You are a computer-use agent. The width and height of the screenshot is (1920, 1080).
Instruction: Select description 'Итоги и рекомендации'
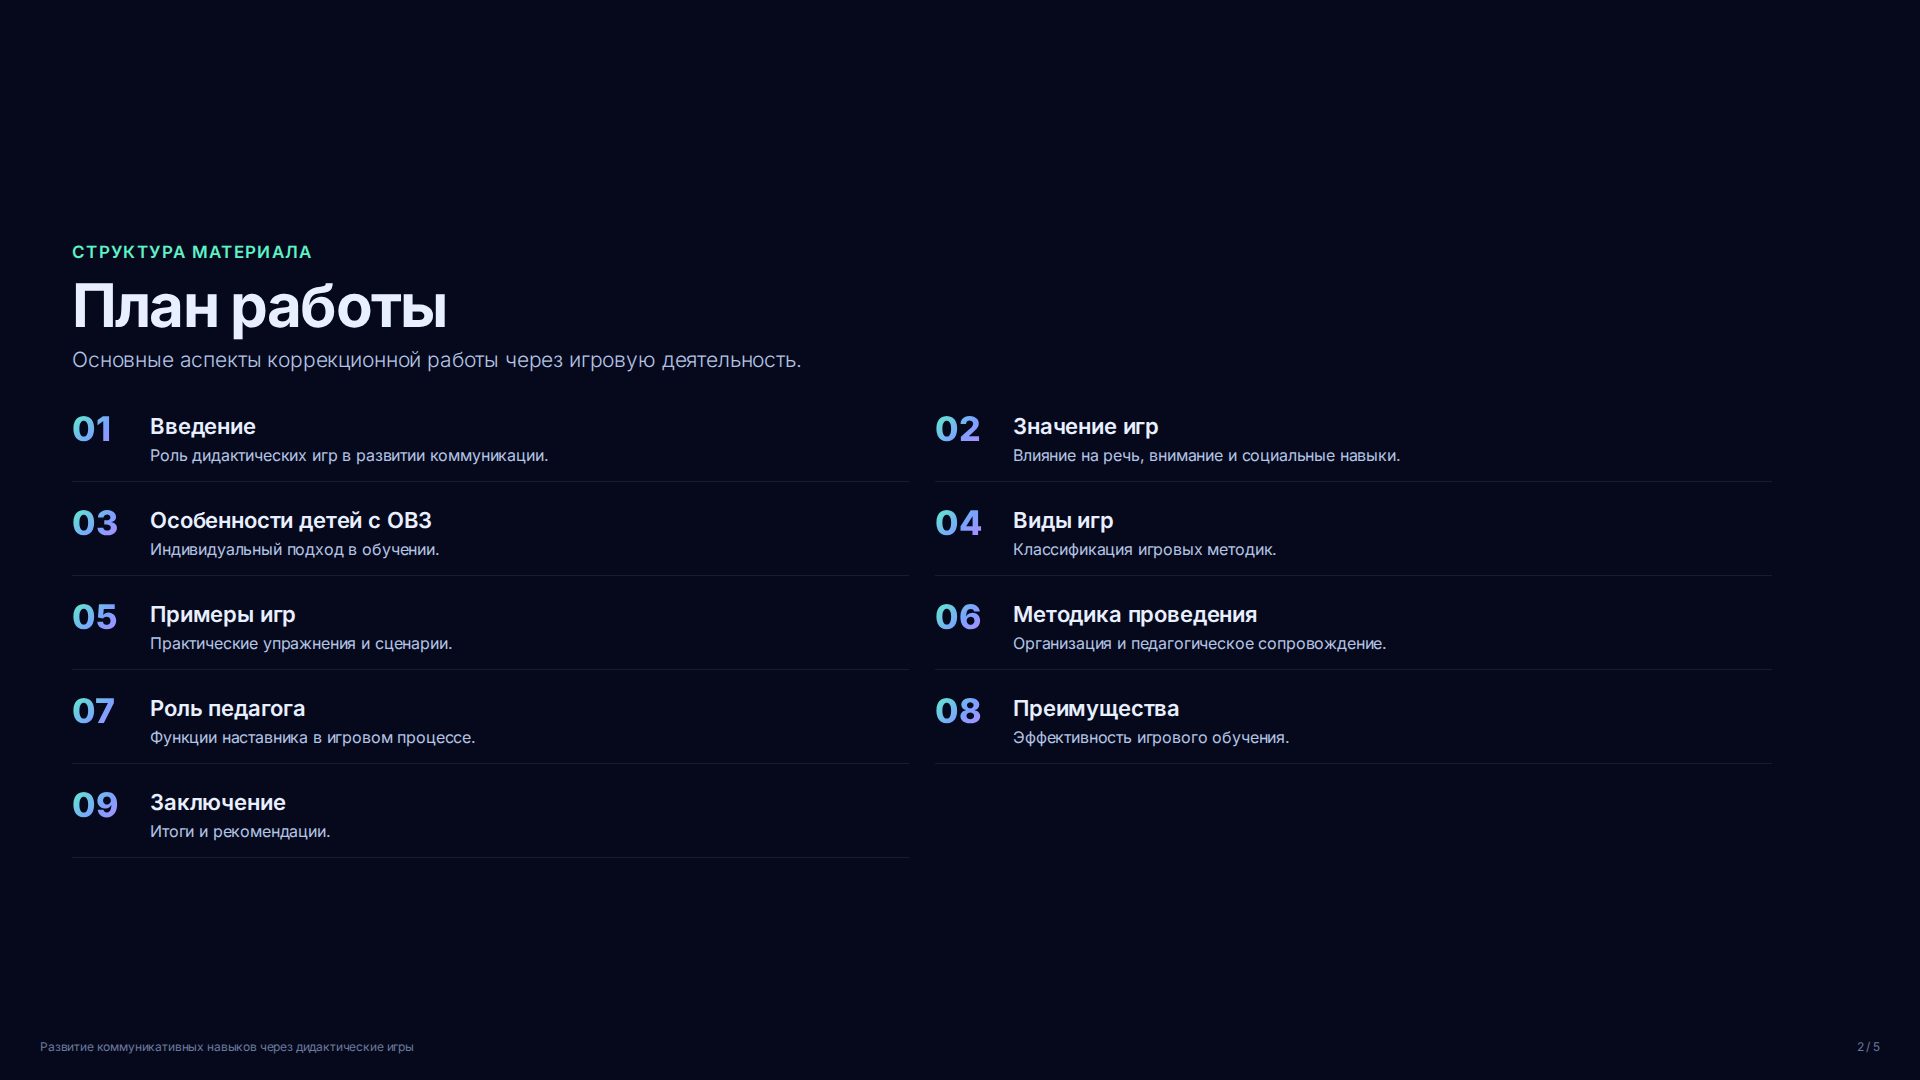point(240,832)
